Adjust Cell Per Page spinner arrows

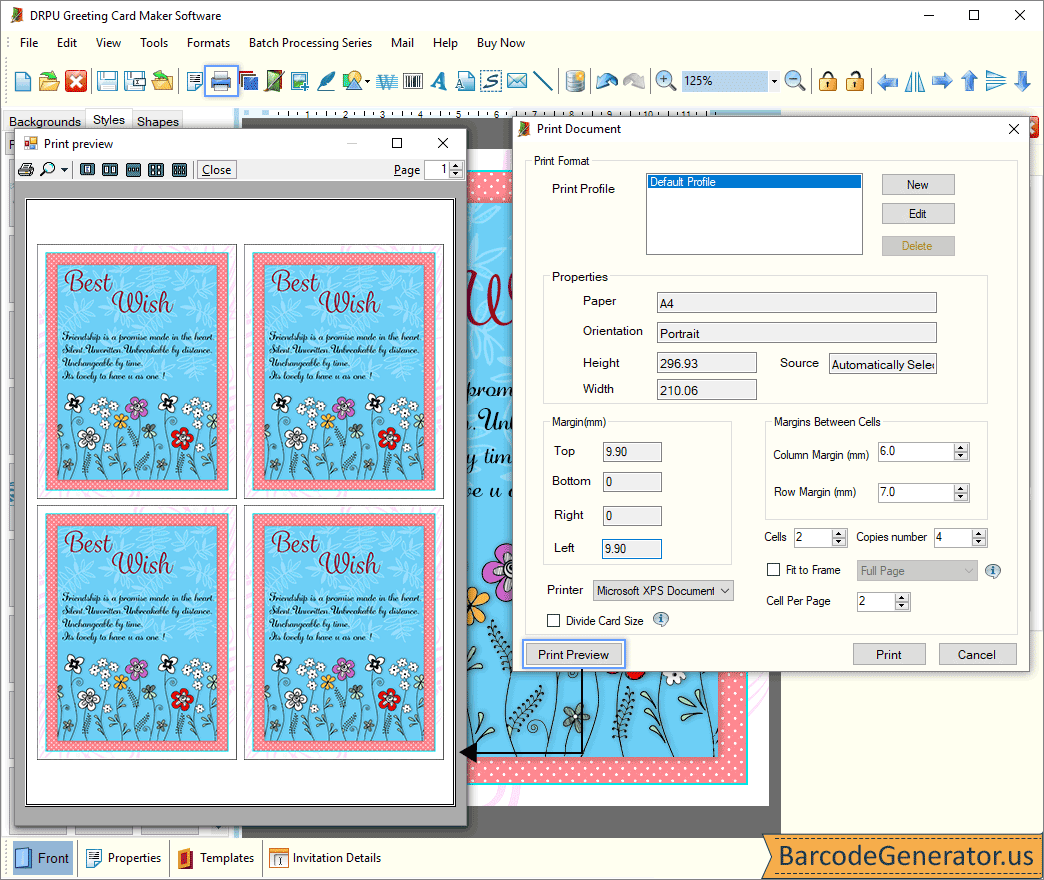tap(902, 602)
